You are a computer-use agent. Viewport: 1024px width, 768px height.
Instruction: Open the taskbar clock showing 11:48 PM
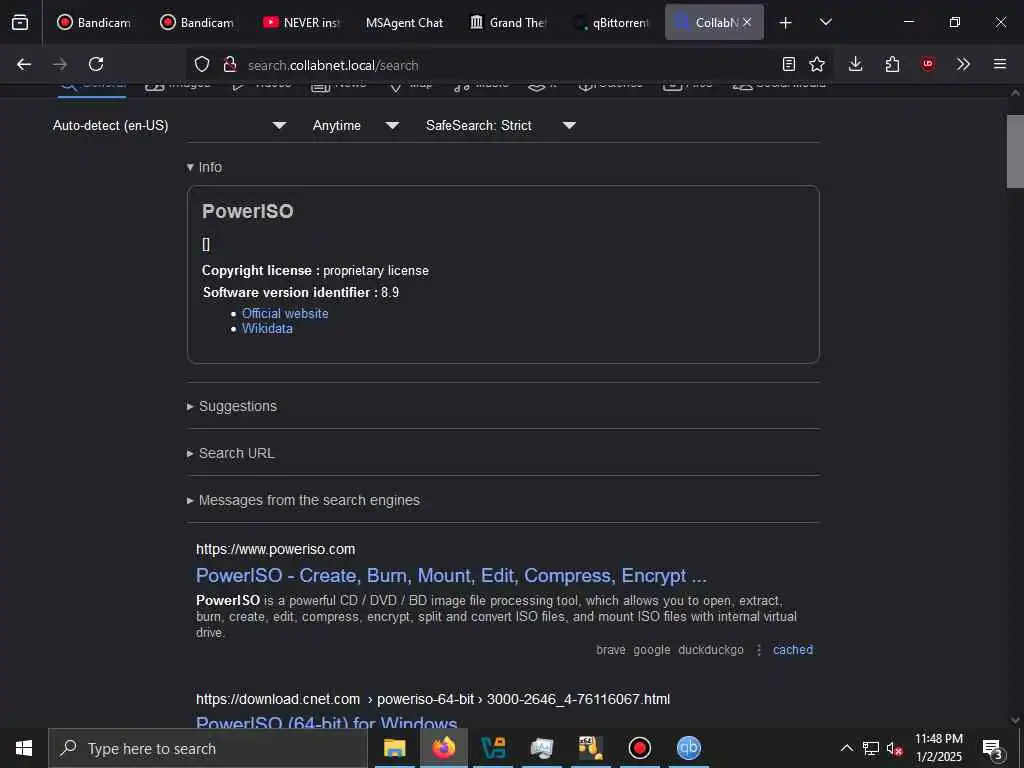click(x=938, y=748)
